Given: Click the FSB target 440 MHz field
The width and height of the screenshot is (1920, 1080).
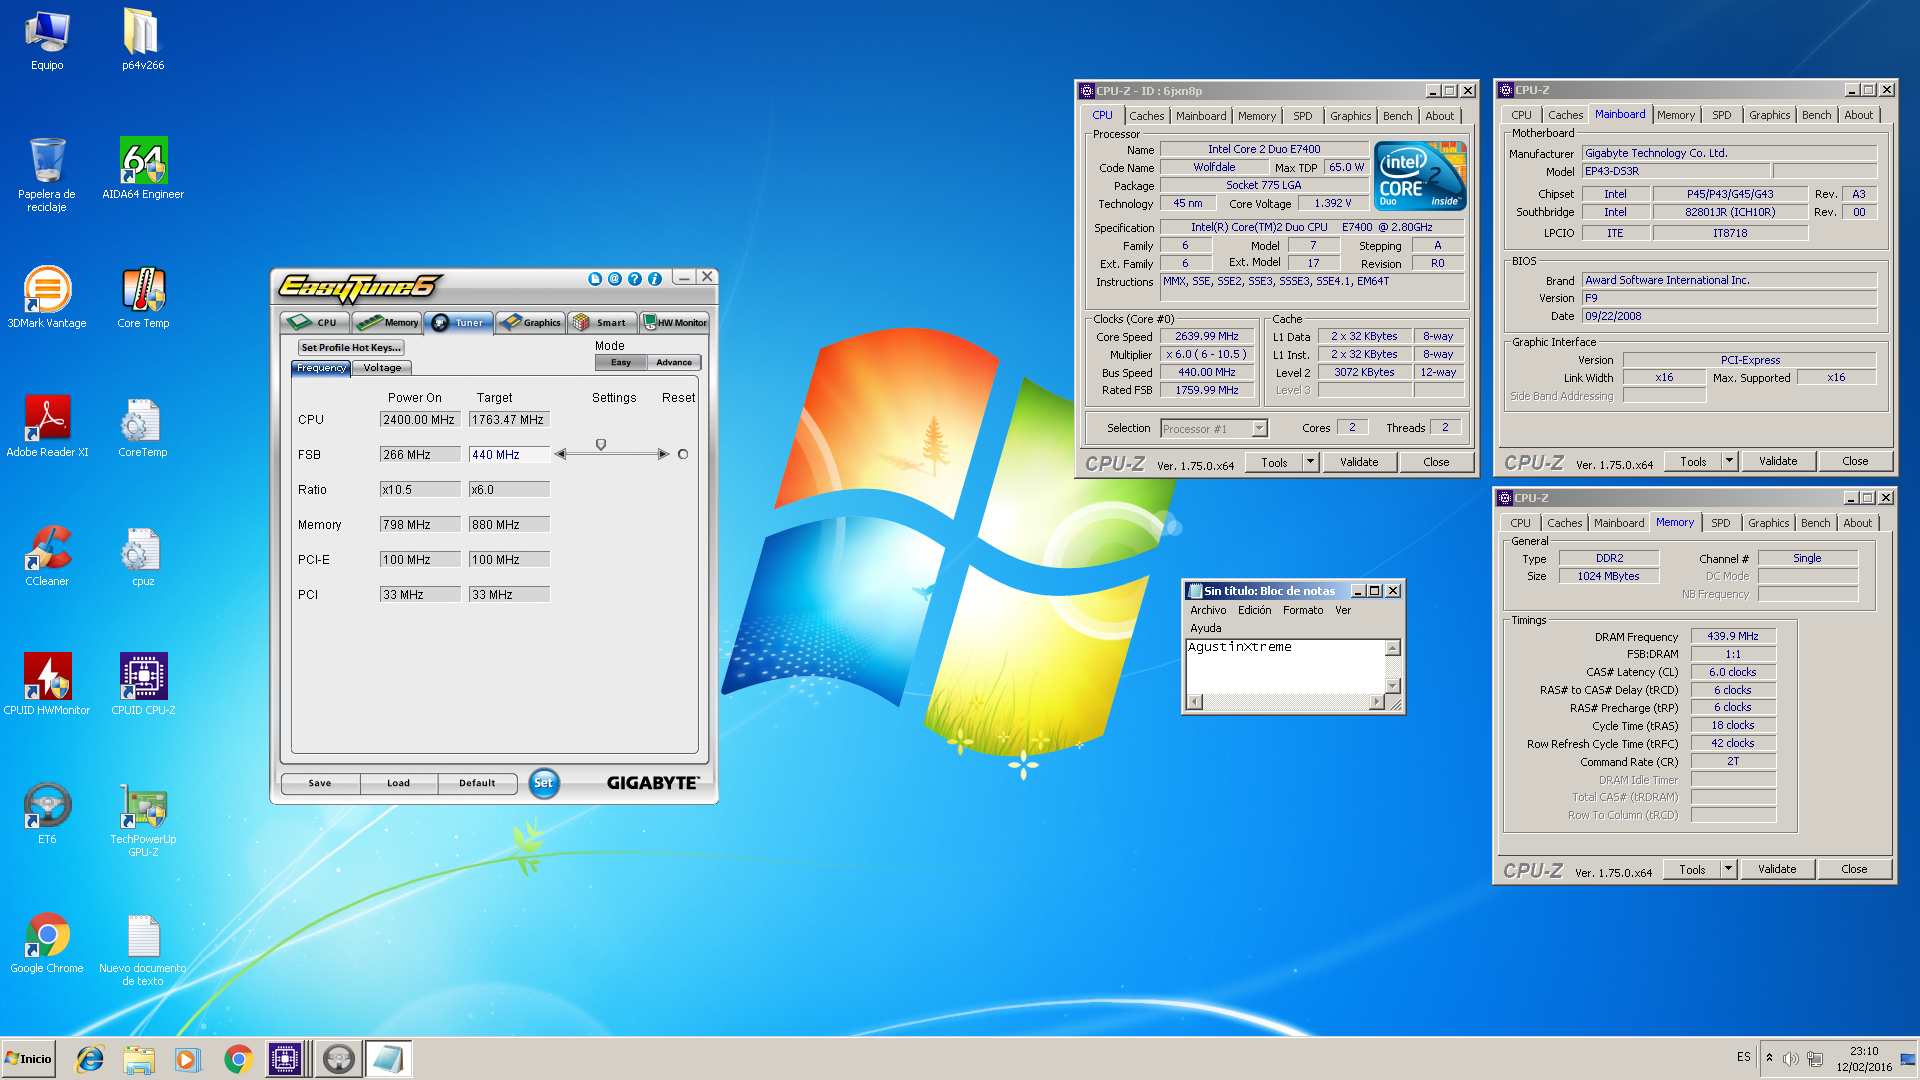Looking at the screenshot, I should click(509, 454).
